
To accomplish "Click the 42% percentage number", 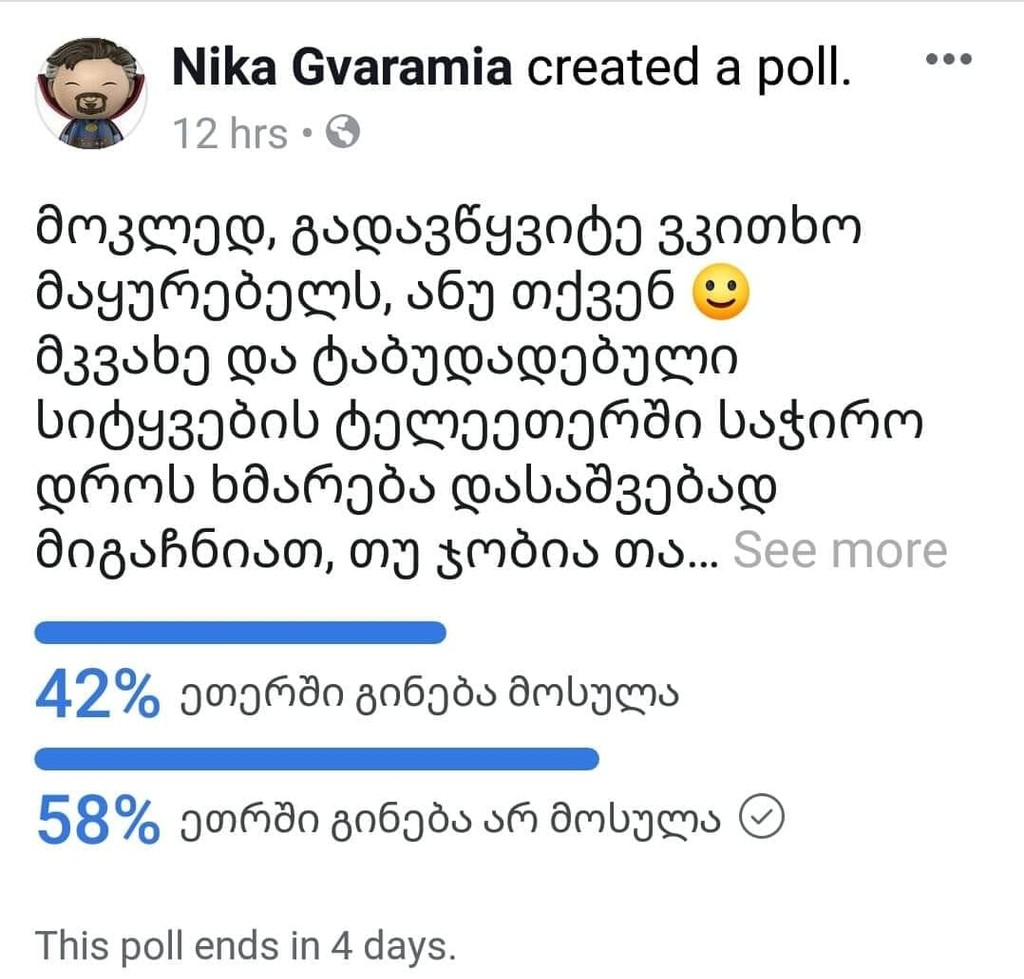I will pos(97,695).
